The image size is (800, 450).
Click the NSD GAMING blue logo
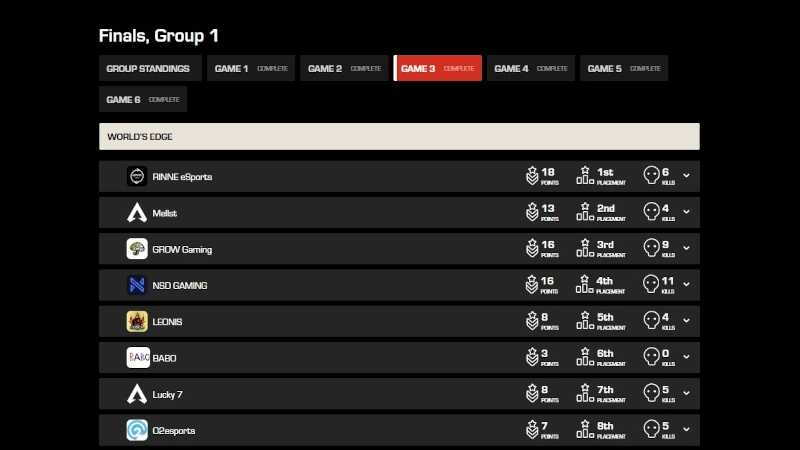pyautogui.click(x=137, y=285)
